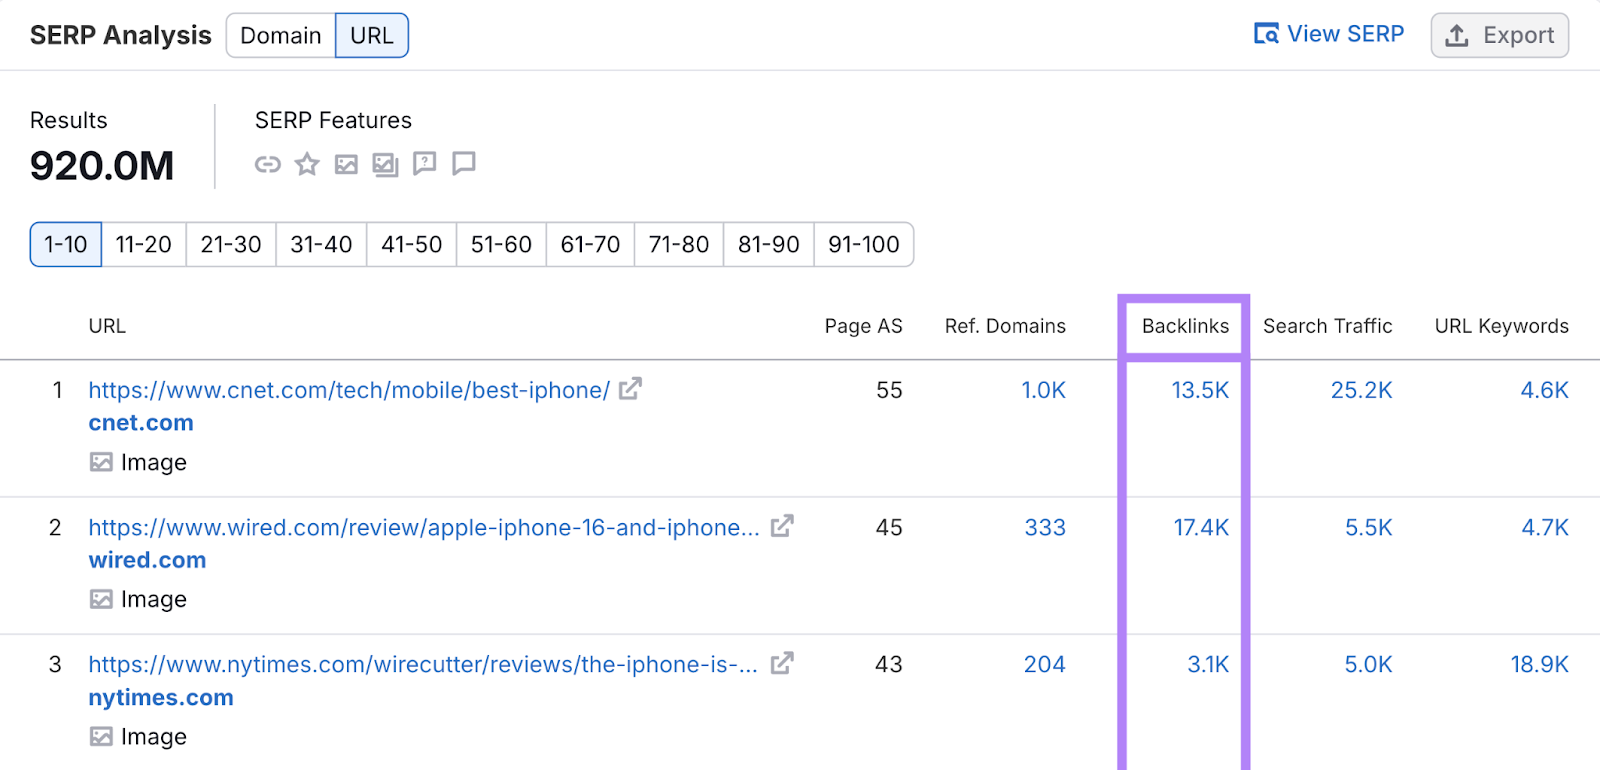Click the link SERP feature icon

click(267, 164)
